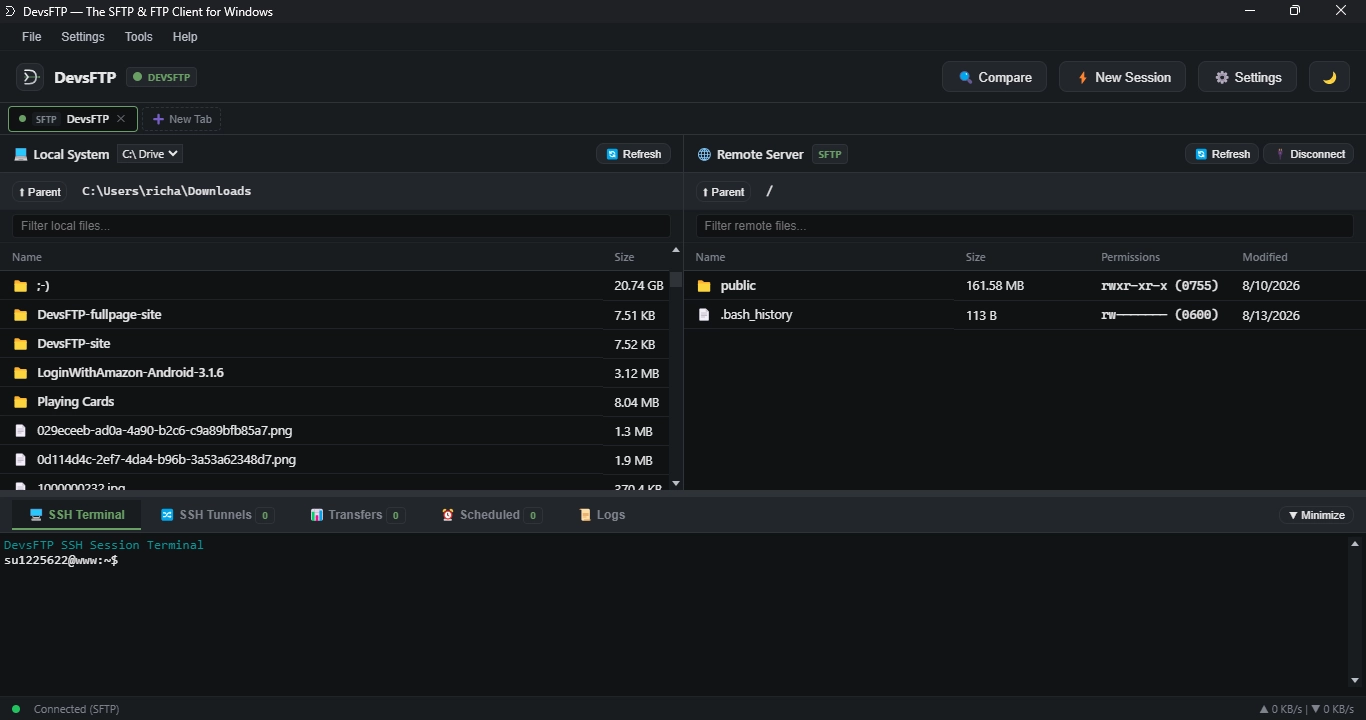The height and width of the screenshot is (720, 1366).
Task: Go to Parent folder in local pane
Action: [39, 192]
